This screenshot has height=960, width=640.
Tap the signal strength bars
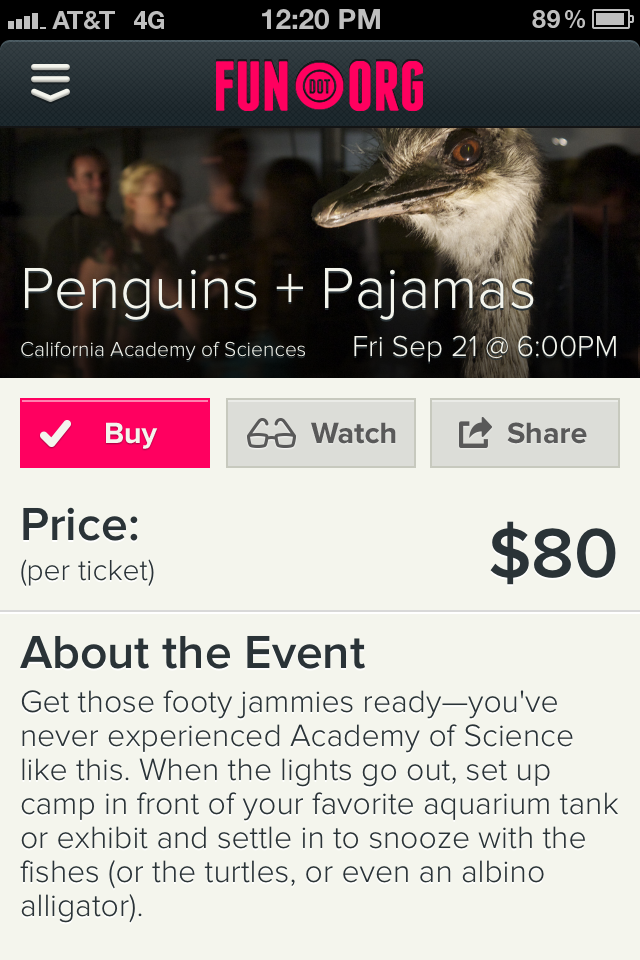click(x=26, y=23)
